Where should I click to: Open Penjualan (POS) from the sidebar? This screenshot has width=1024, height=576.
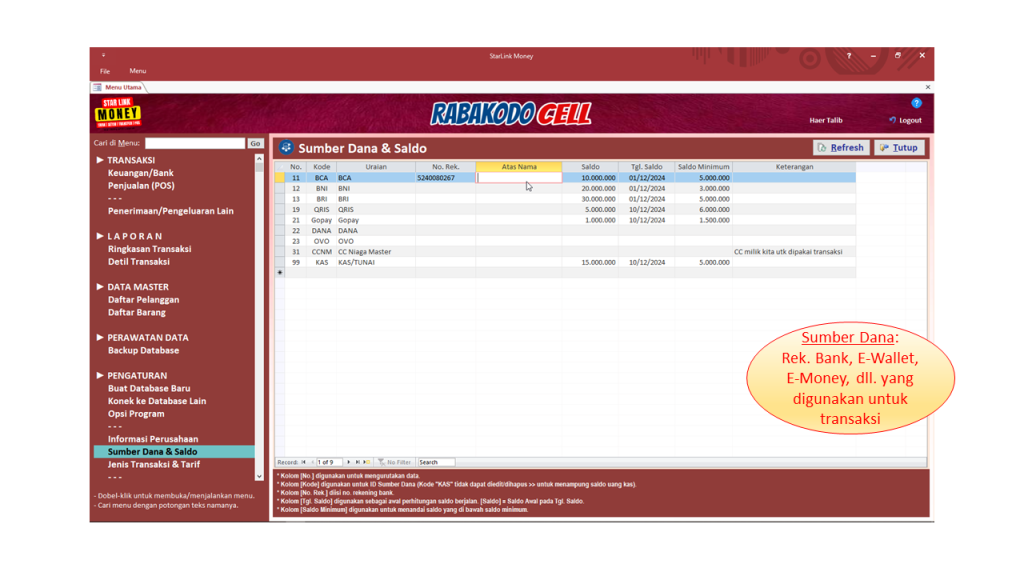[x=141, y=185]
